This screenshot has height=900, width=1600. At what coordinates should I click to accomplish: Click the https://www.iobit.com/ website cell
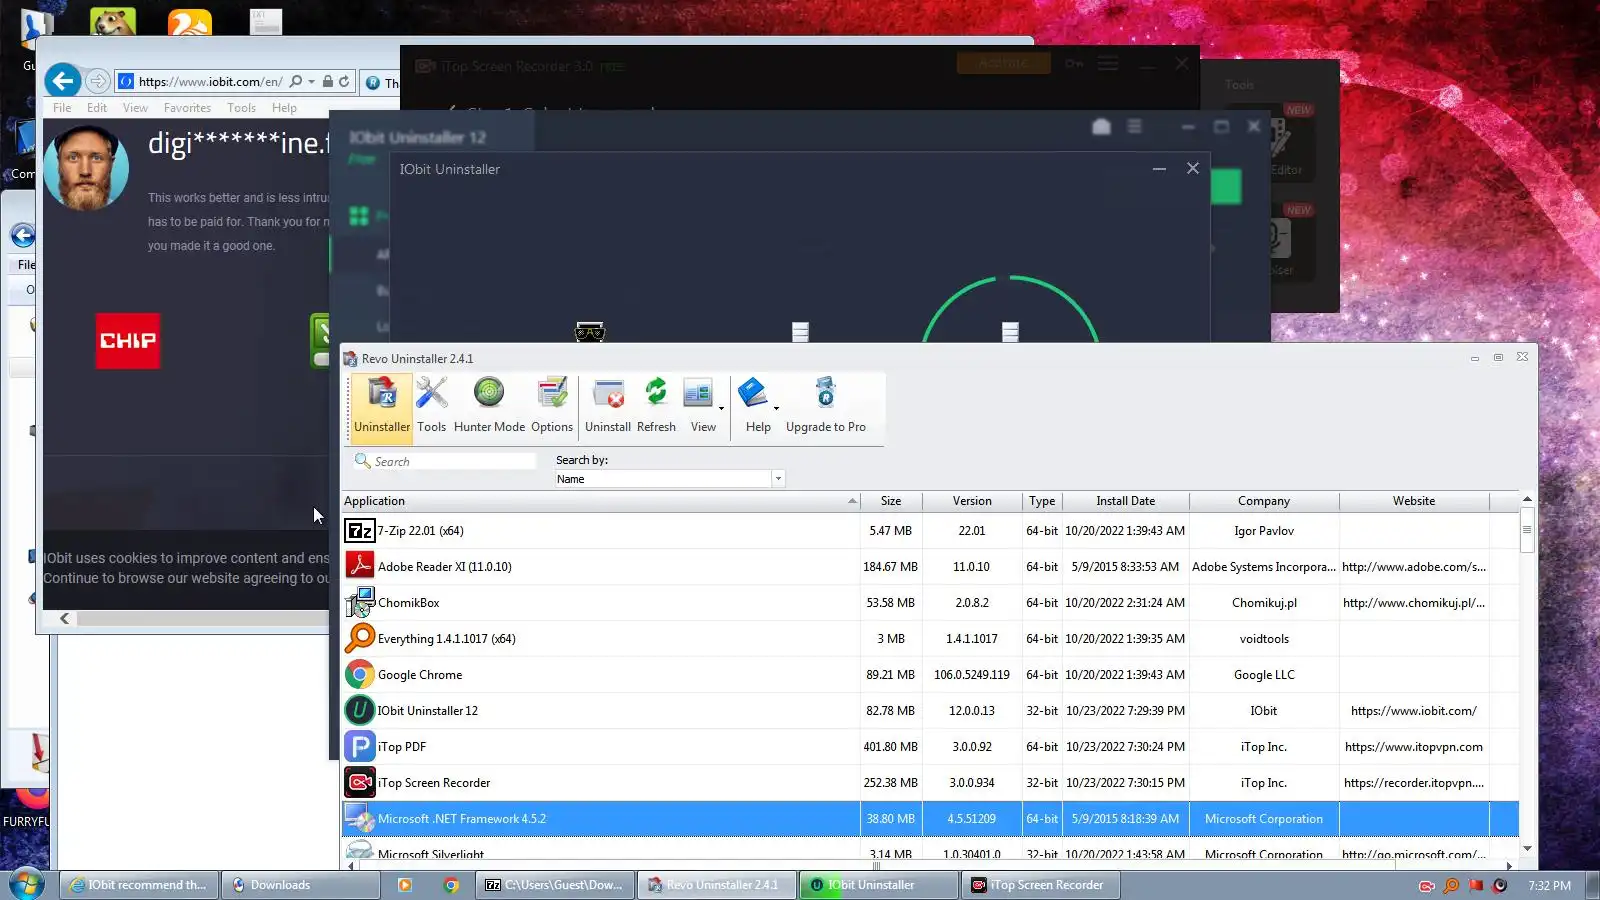(x=1414, y=711)
